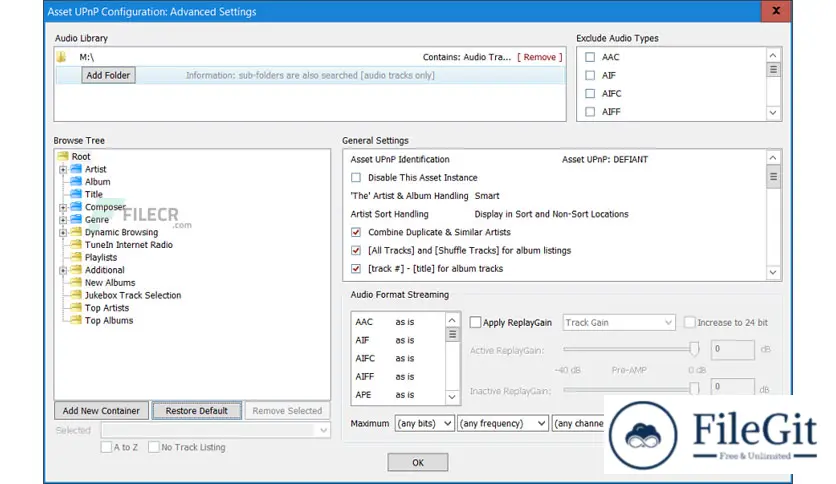Click the Album folder icon
Viewport: 836px width, 484px height.
pyautogui.click(x=76, y=181)
